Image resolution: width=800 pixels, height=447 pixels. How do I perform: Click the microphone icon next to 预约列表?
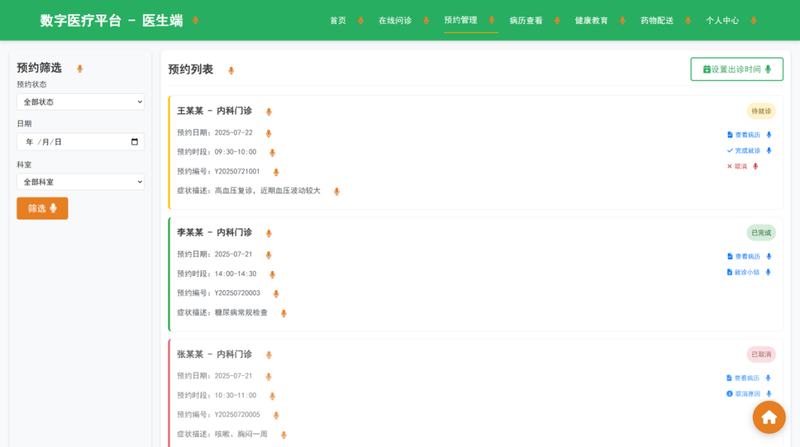click(x=231, y=71)
